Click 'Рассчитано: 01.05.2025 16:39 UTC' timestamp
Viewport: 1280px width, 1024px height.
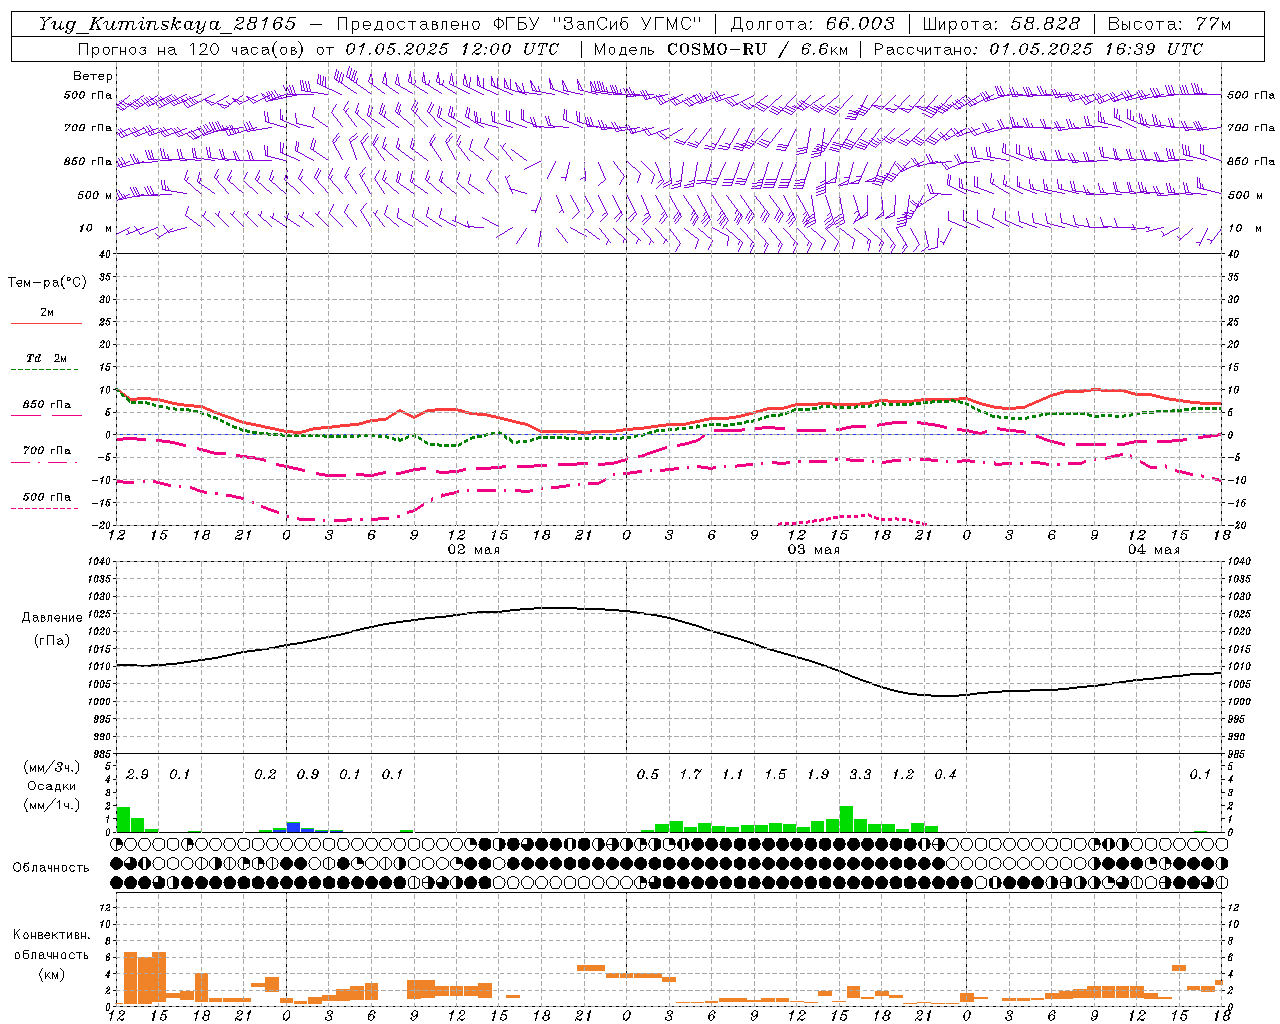1038,49
